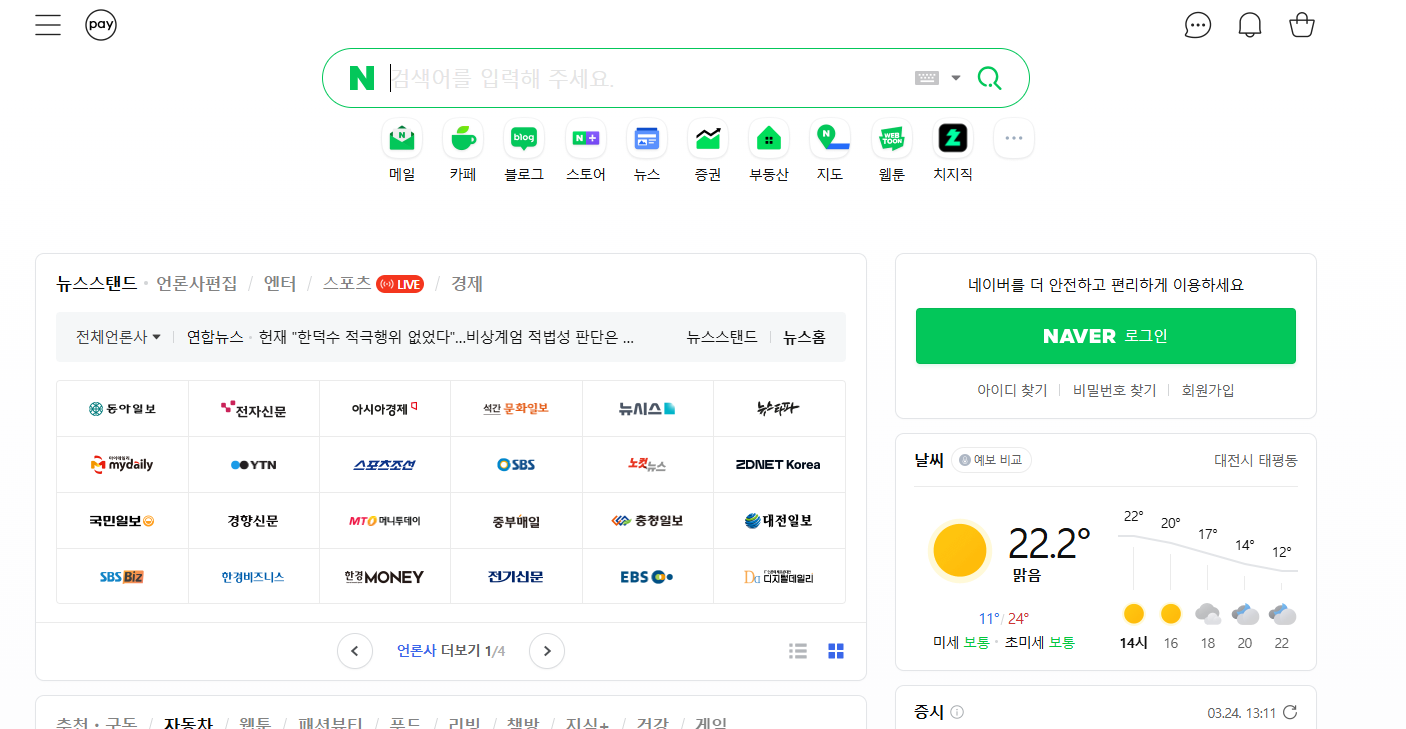
Task: Click the 뉴스스탠드 link in the headline bar
Action: (722, 337)
